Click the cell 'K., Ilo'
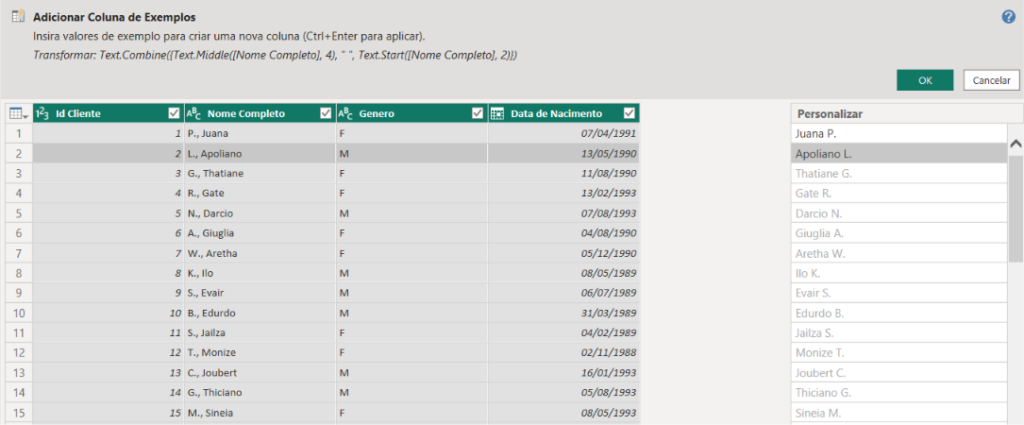The image size is (1024, 425). (x=260, y=273)
